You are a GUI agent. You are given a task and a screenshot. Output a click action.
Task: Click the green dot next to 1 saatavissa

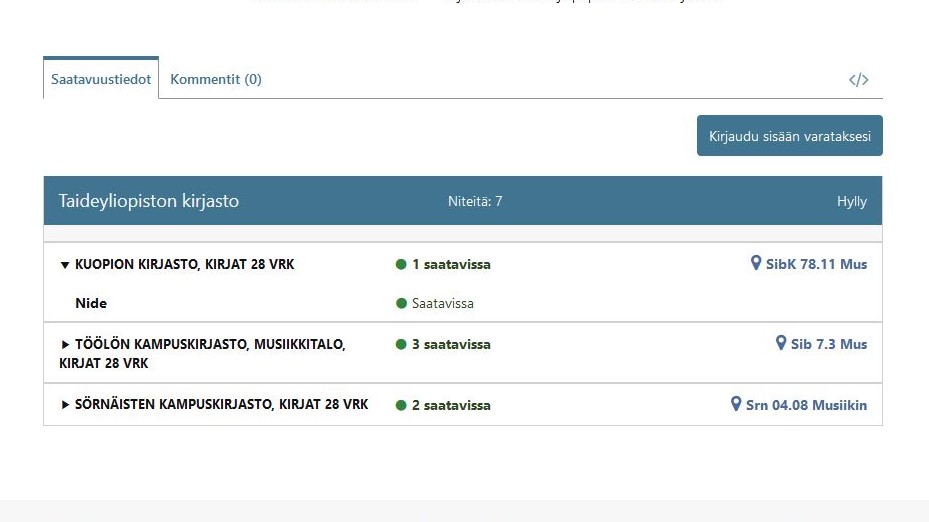click(x=401, y=265)
